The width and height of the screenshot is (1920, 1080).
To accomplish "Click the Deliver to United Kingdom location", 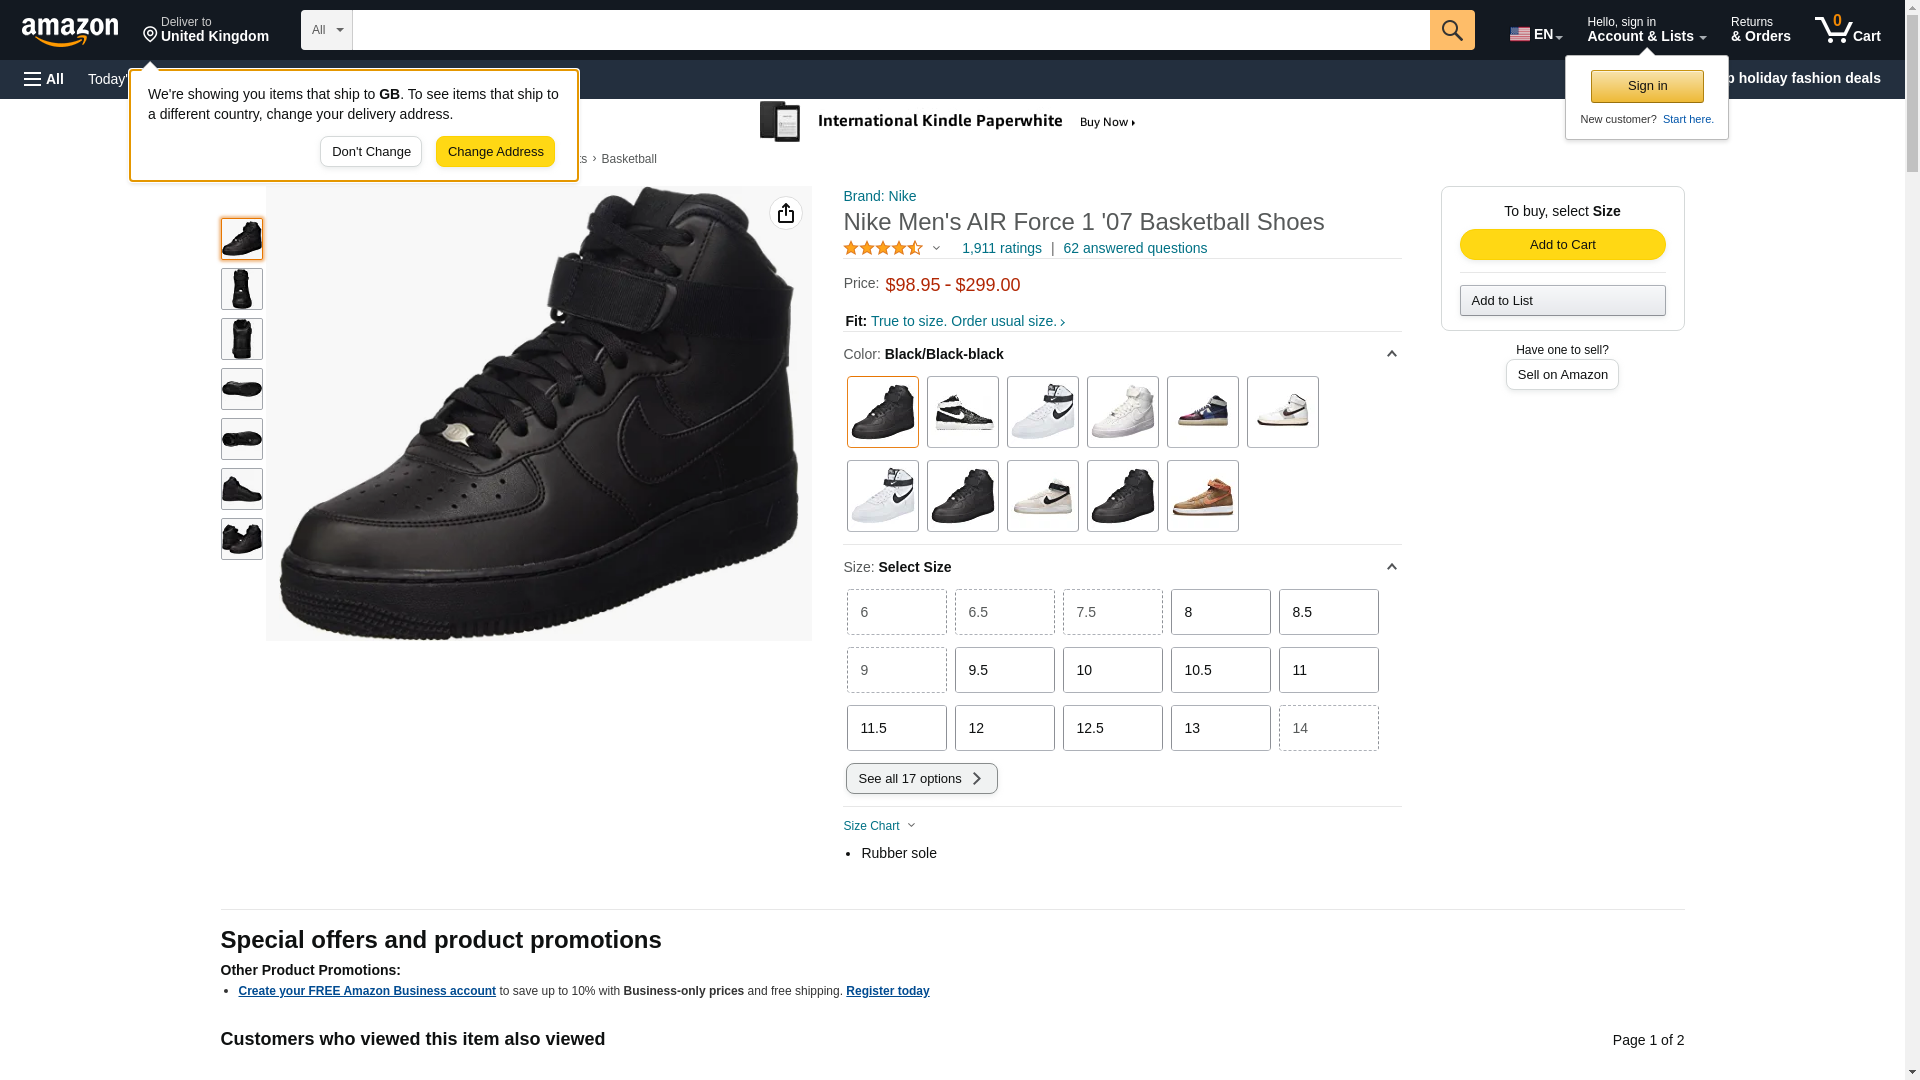I will point(205,30).
